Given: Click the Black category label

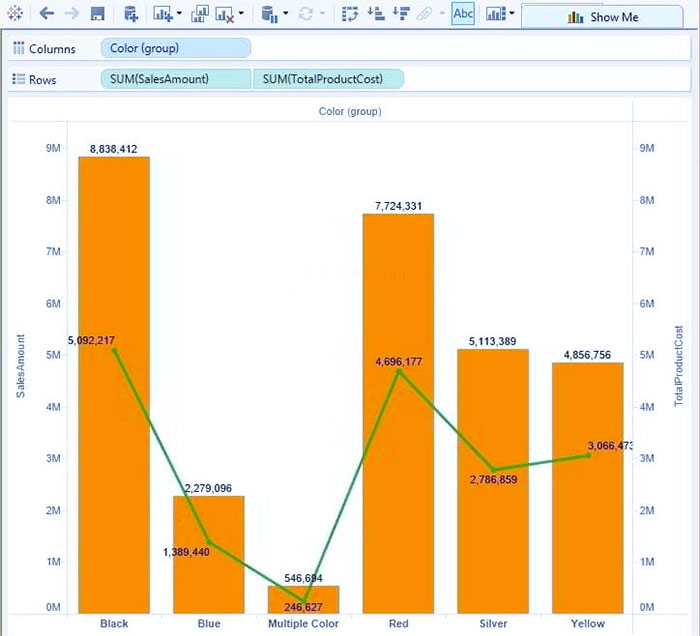Looking at the screenshot, I should (x=114, y=624).
